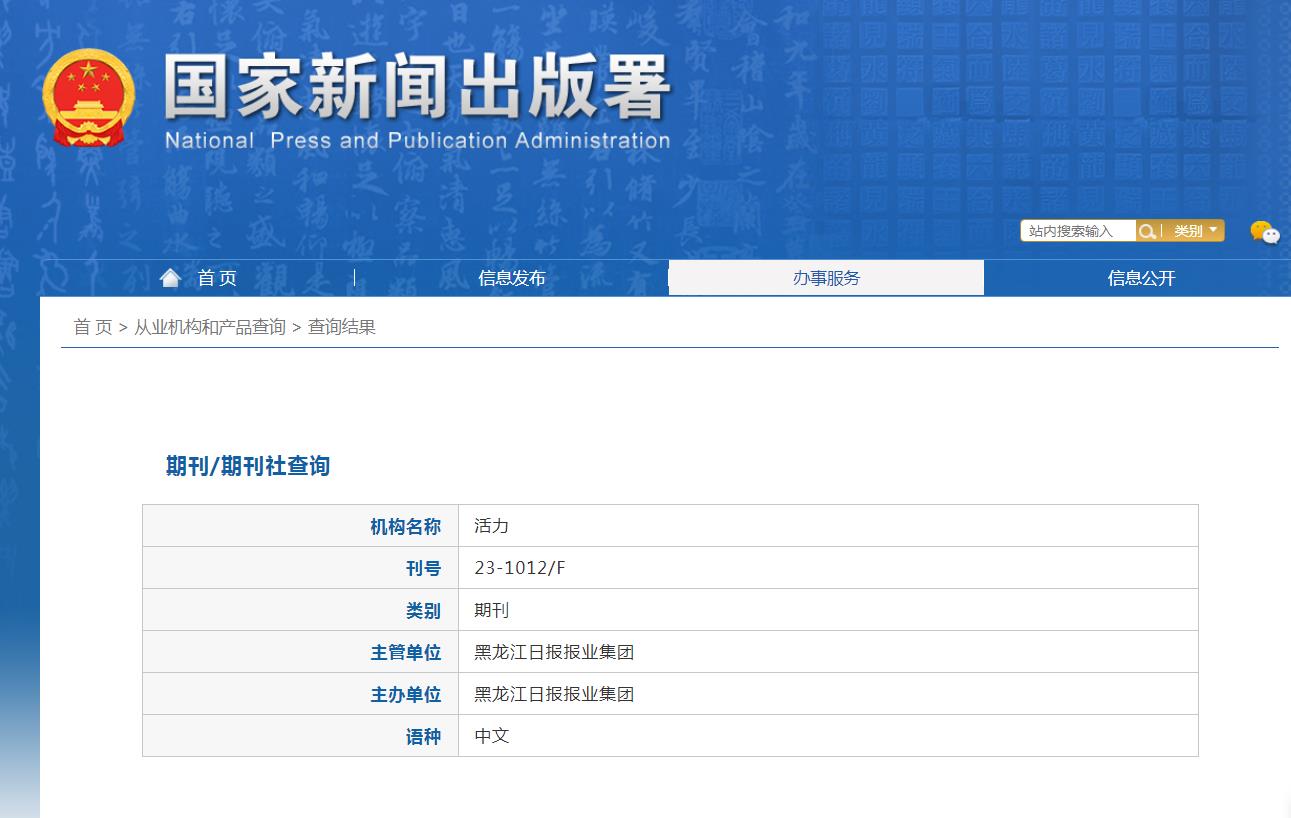1291x818 pixels.
Task: Go to 首页 via the navigation bar
Action: pyautogui.click(x=217, y=278)
